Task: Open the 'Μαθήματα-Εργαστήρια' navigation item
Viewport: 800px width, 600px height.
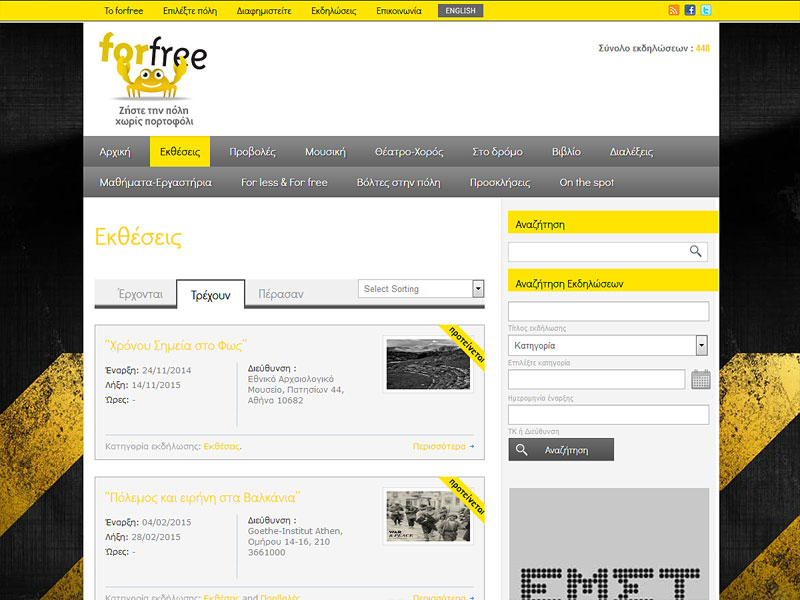Action: pos(156,182)
